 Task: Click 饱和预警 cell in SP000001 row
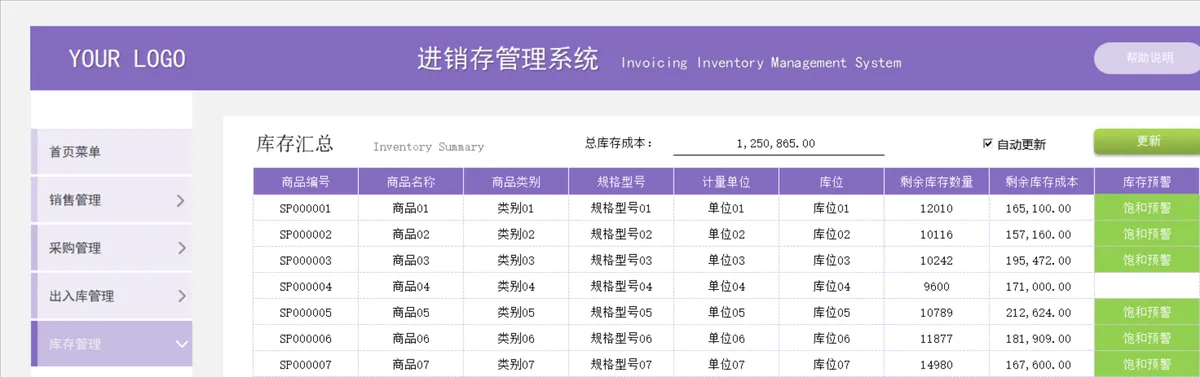click(1147, 208)
